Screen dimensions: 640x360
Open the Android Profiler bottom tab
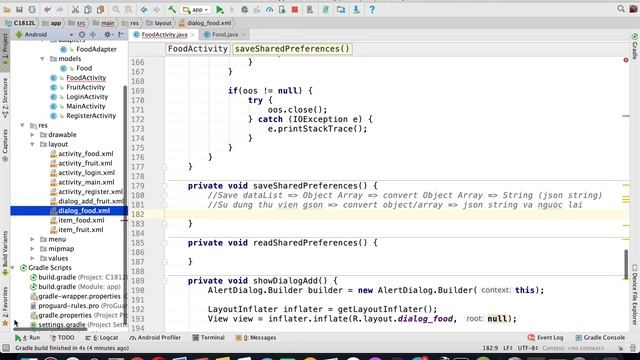155,338
